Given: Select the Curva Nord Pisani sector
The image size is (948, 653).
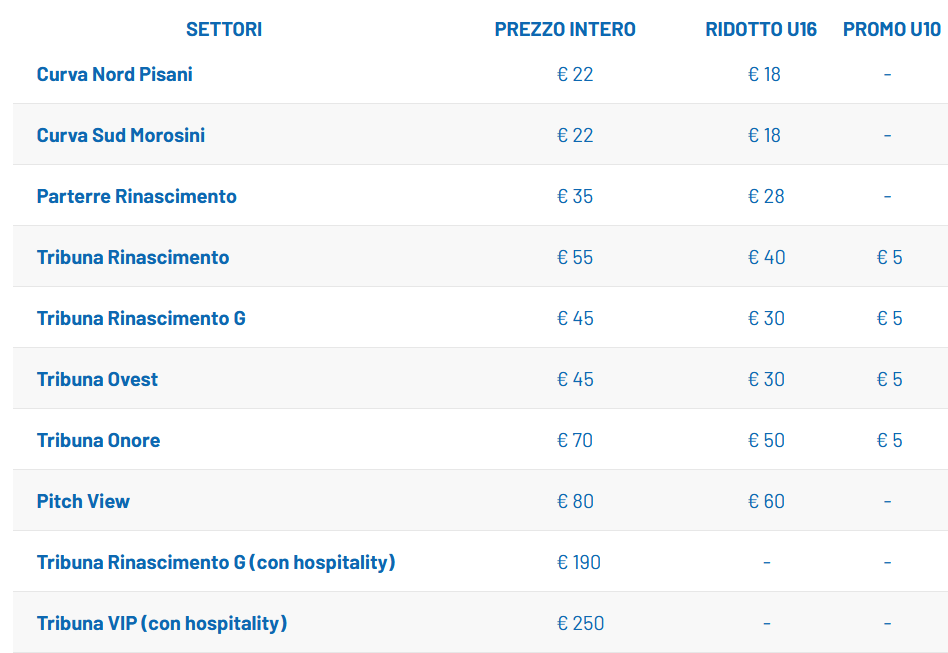Looking at the screenshot, I should coord(115,74).
